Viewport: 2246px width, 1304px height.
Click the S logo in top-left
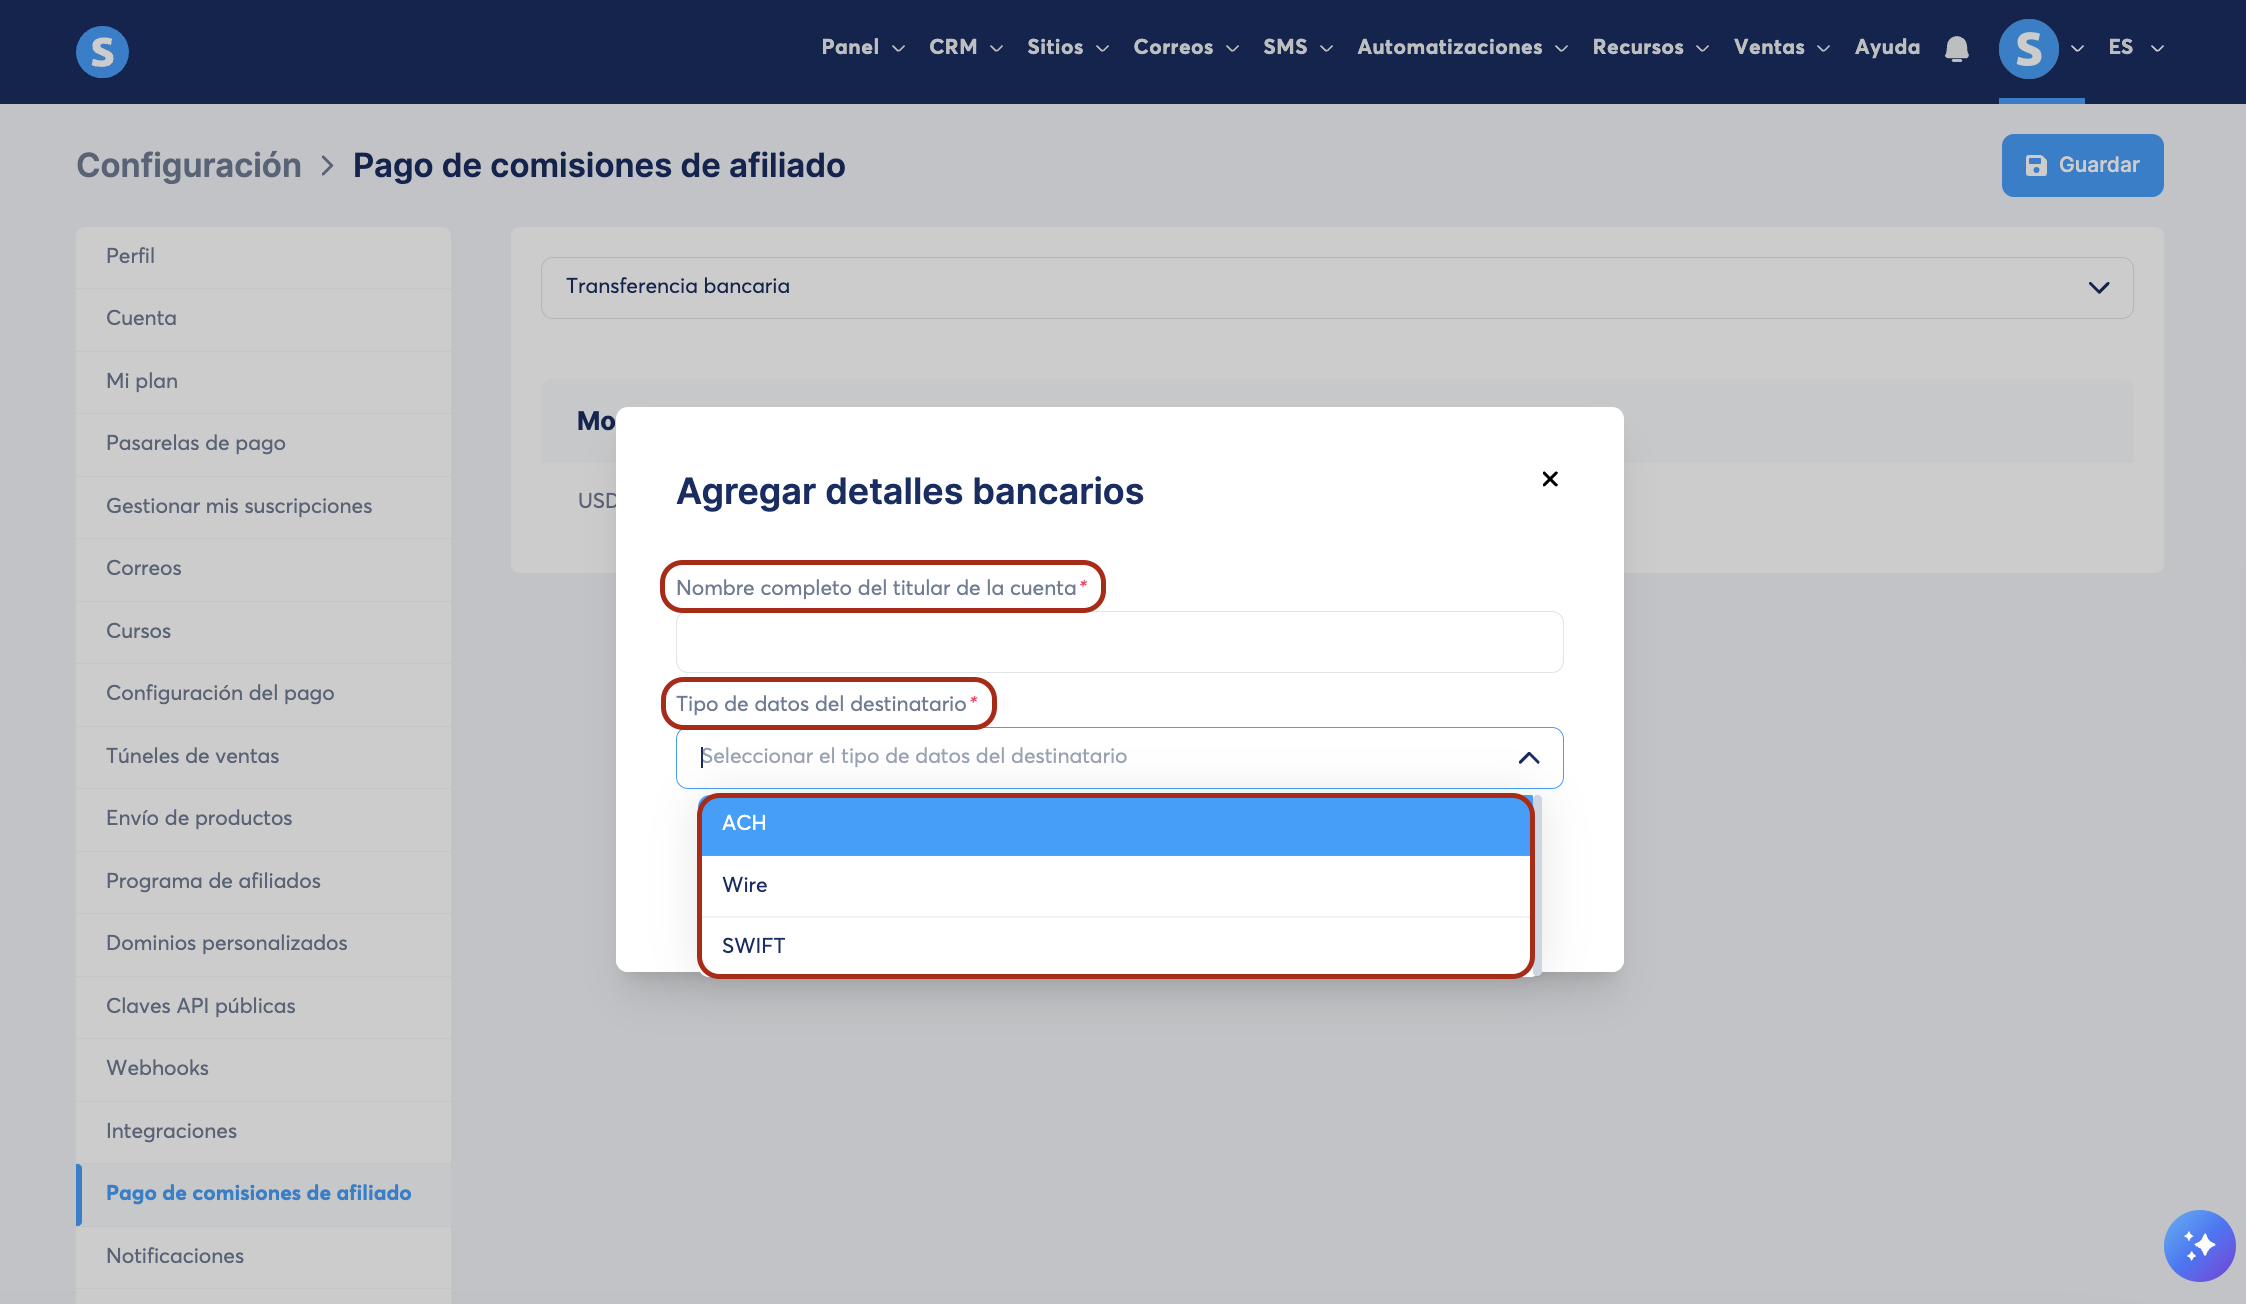[x=102, y=52]
